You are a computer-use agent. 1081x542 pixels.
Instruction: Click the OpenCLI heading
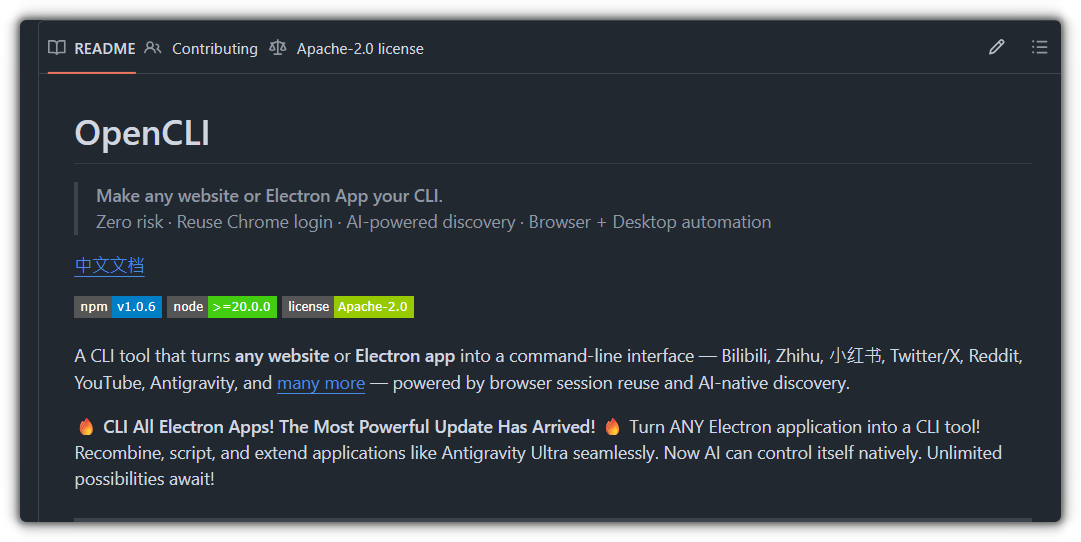[142, 133]
